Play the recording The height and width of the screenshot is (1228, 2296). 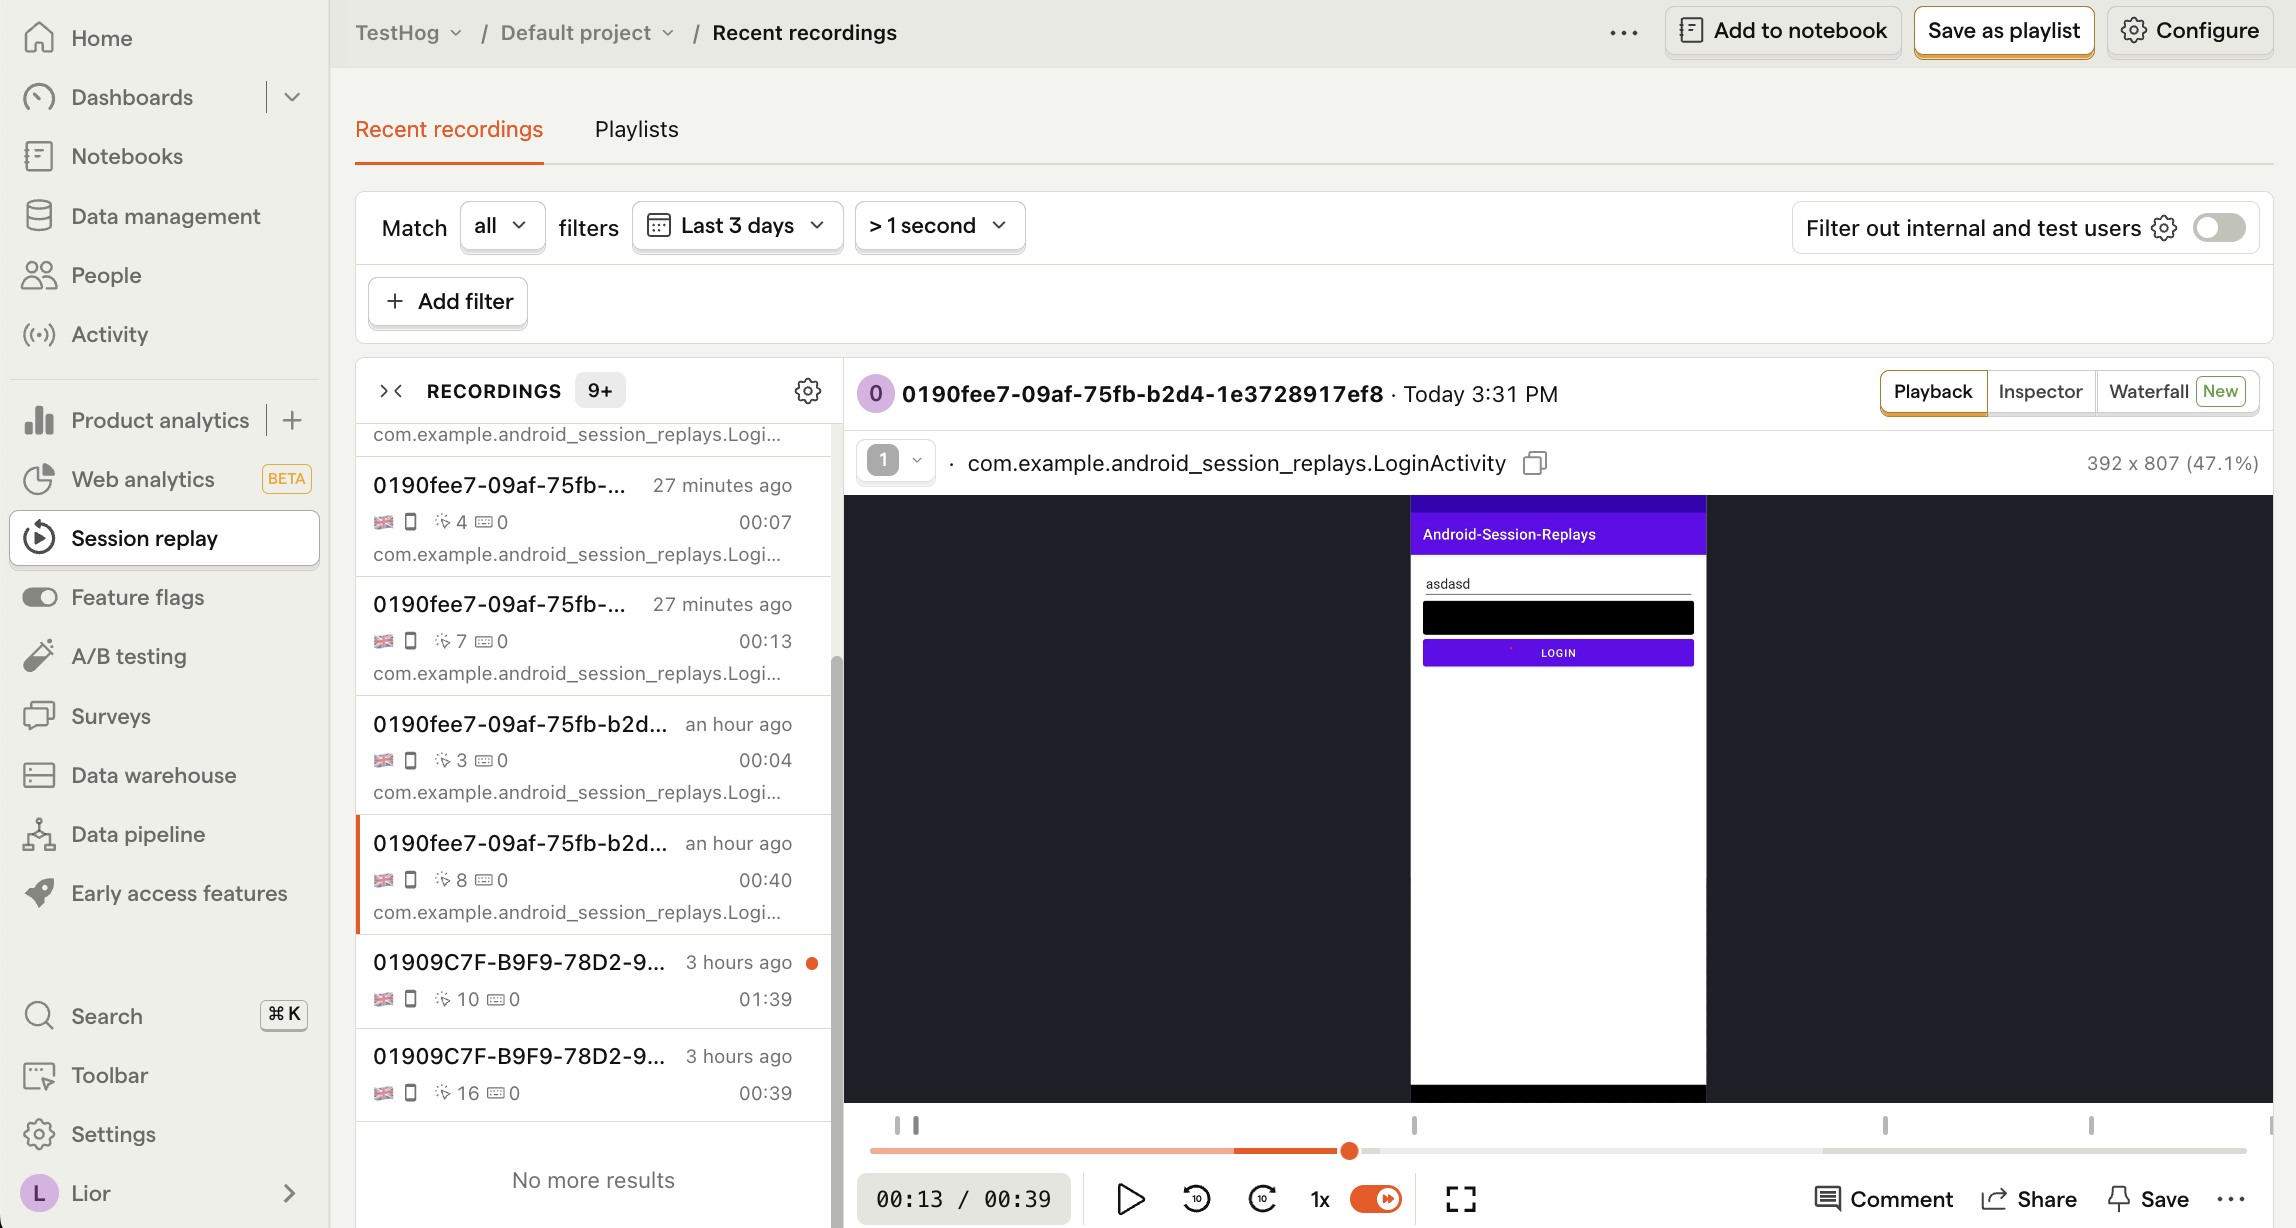(1130, 1199)
